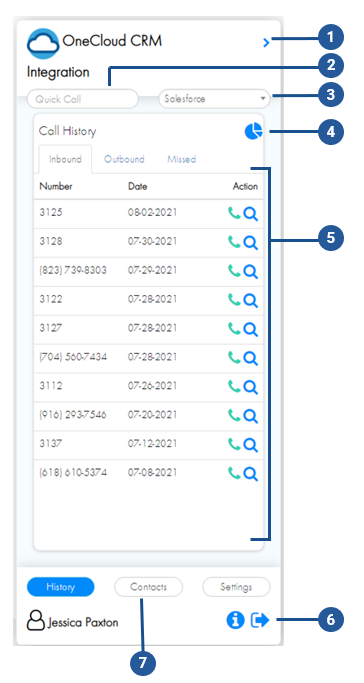Switch to the Outbound tab
Viewport: 364px width, 683px height.
[x=124, y=159]
